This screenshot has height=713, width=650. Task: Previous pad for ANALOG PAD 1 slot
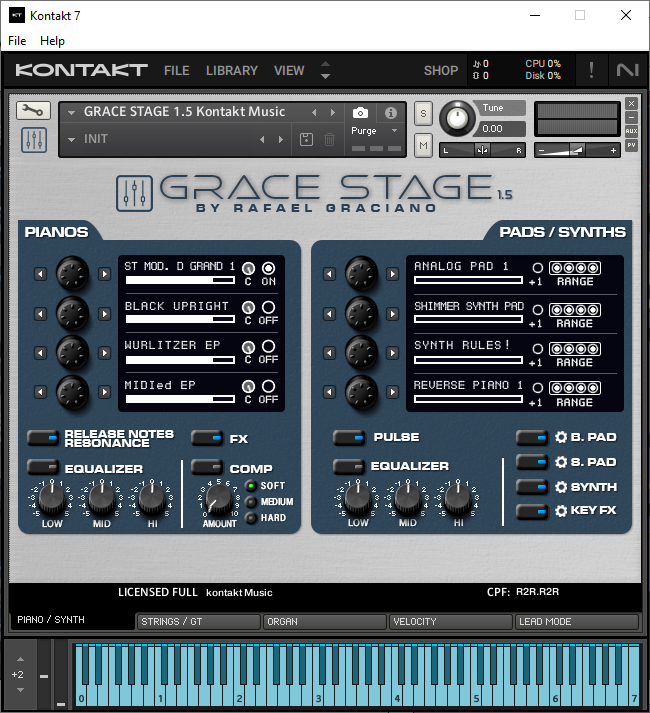pyautogui.click(x=329, y=274)
